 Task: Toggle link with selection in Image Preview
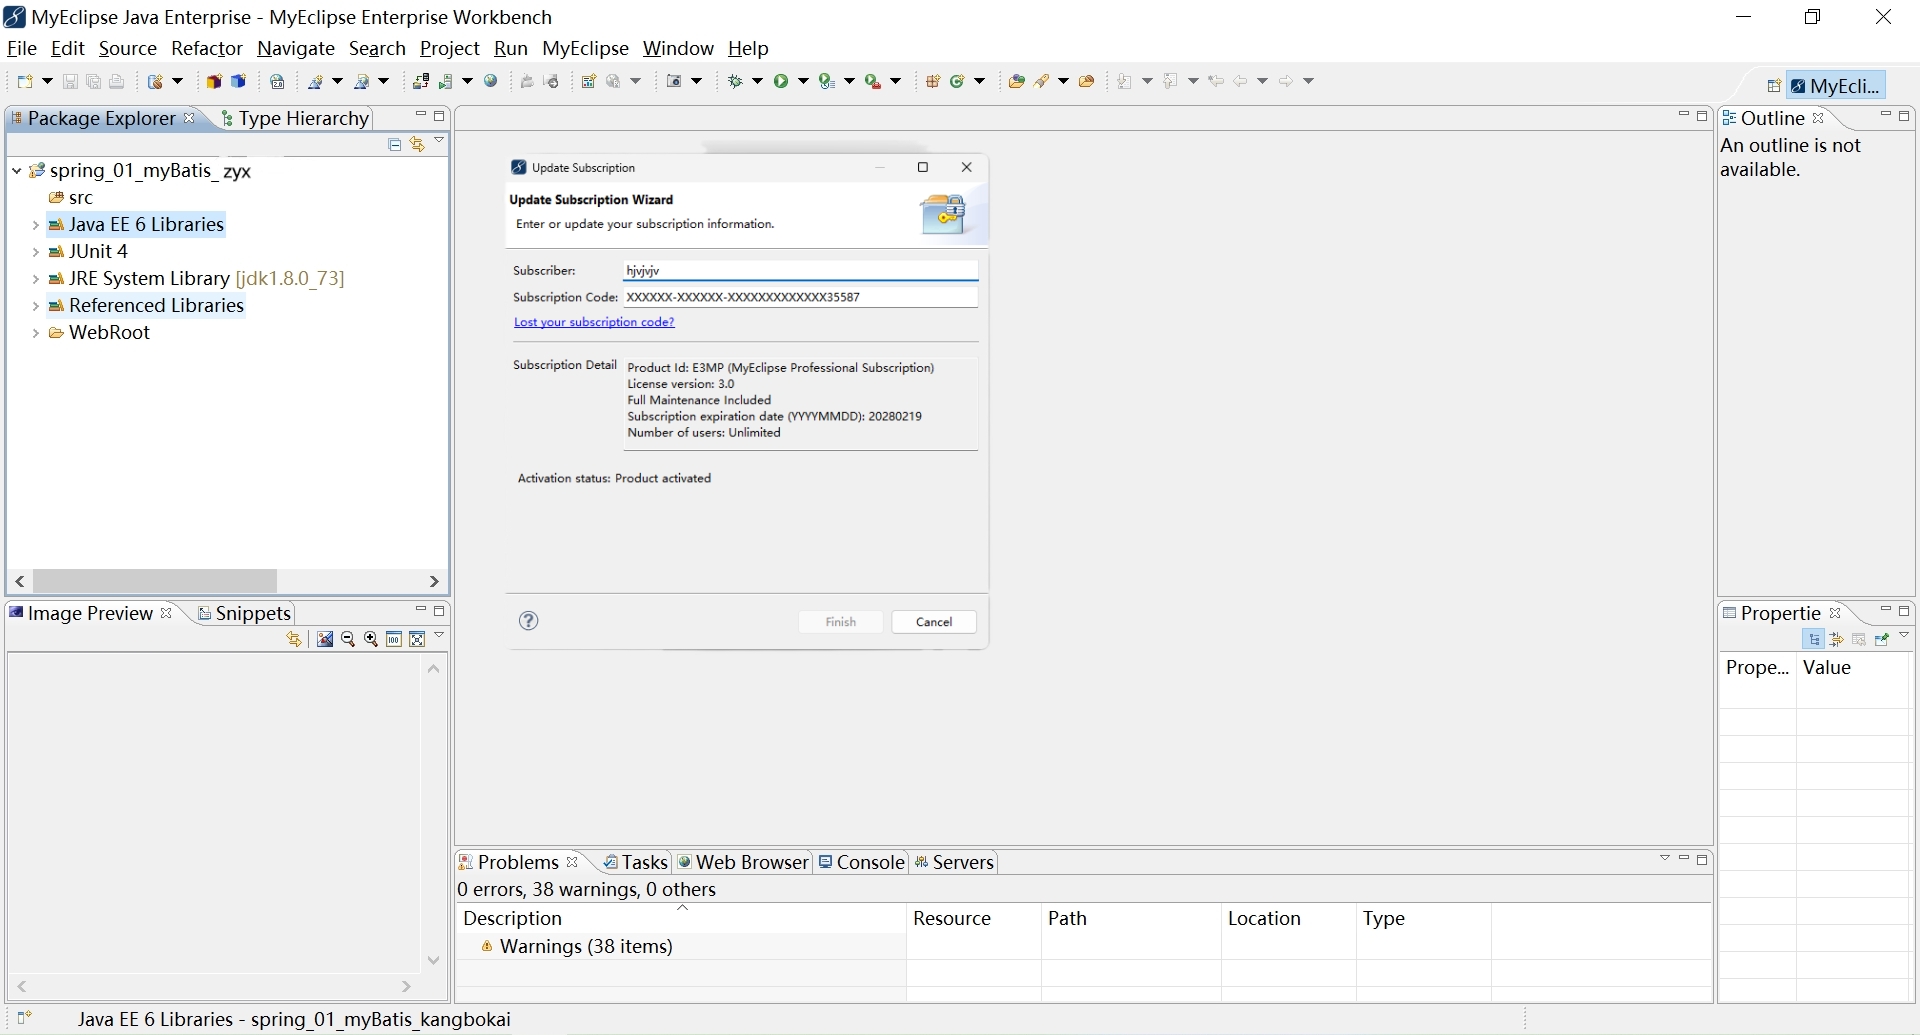294,639
